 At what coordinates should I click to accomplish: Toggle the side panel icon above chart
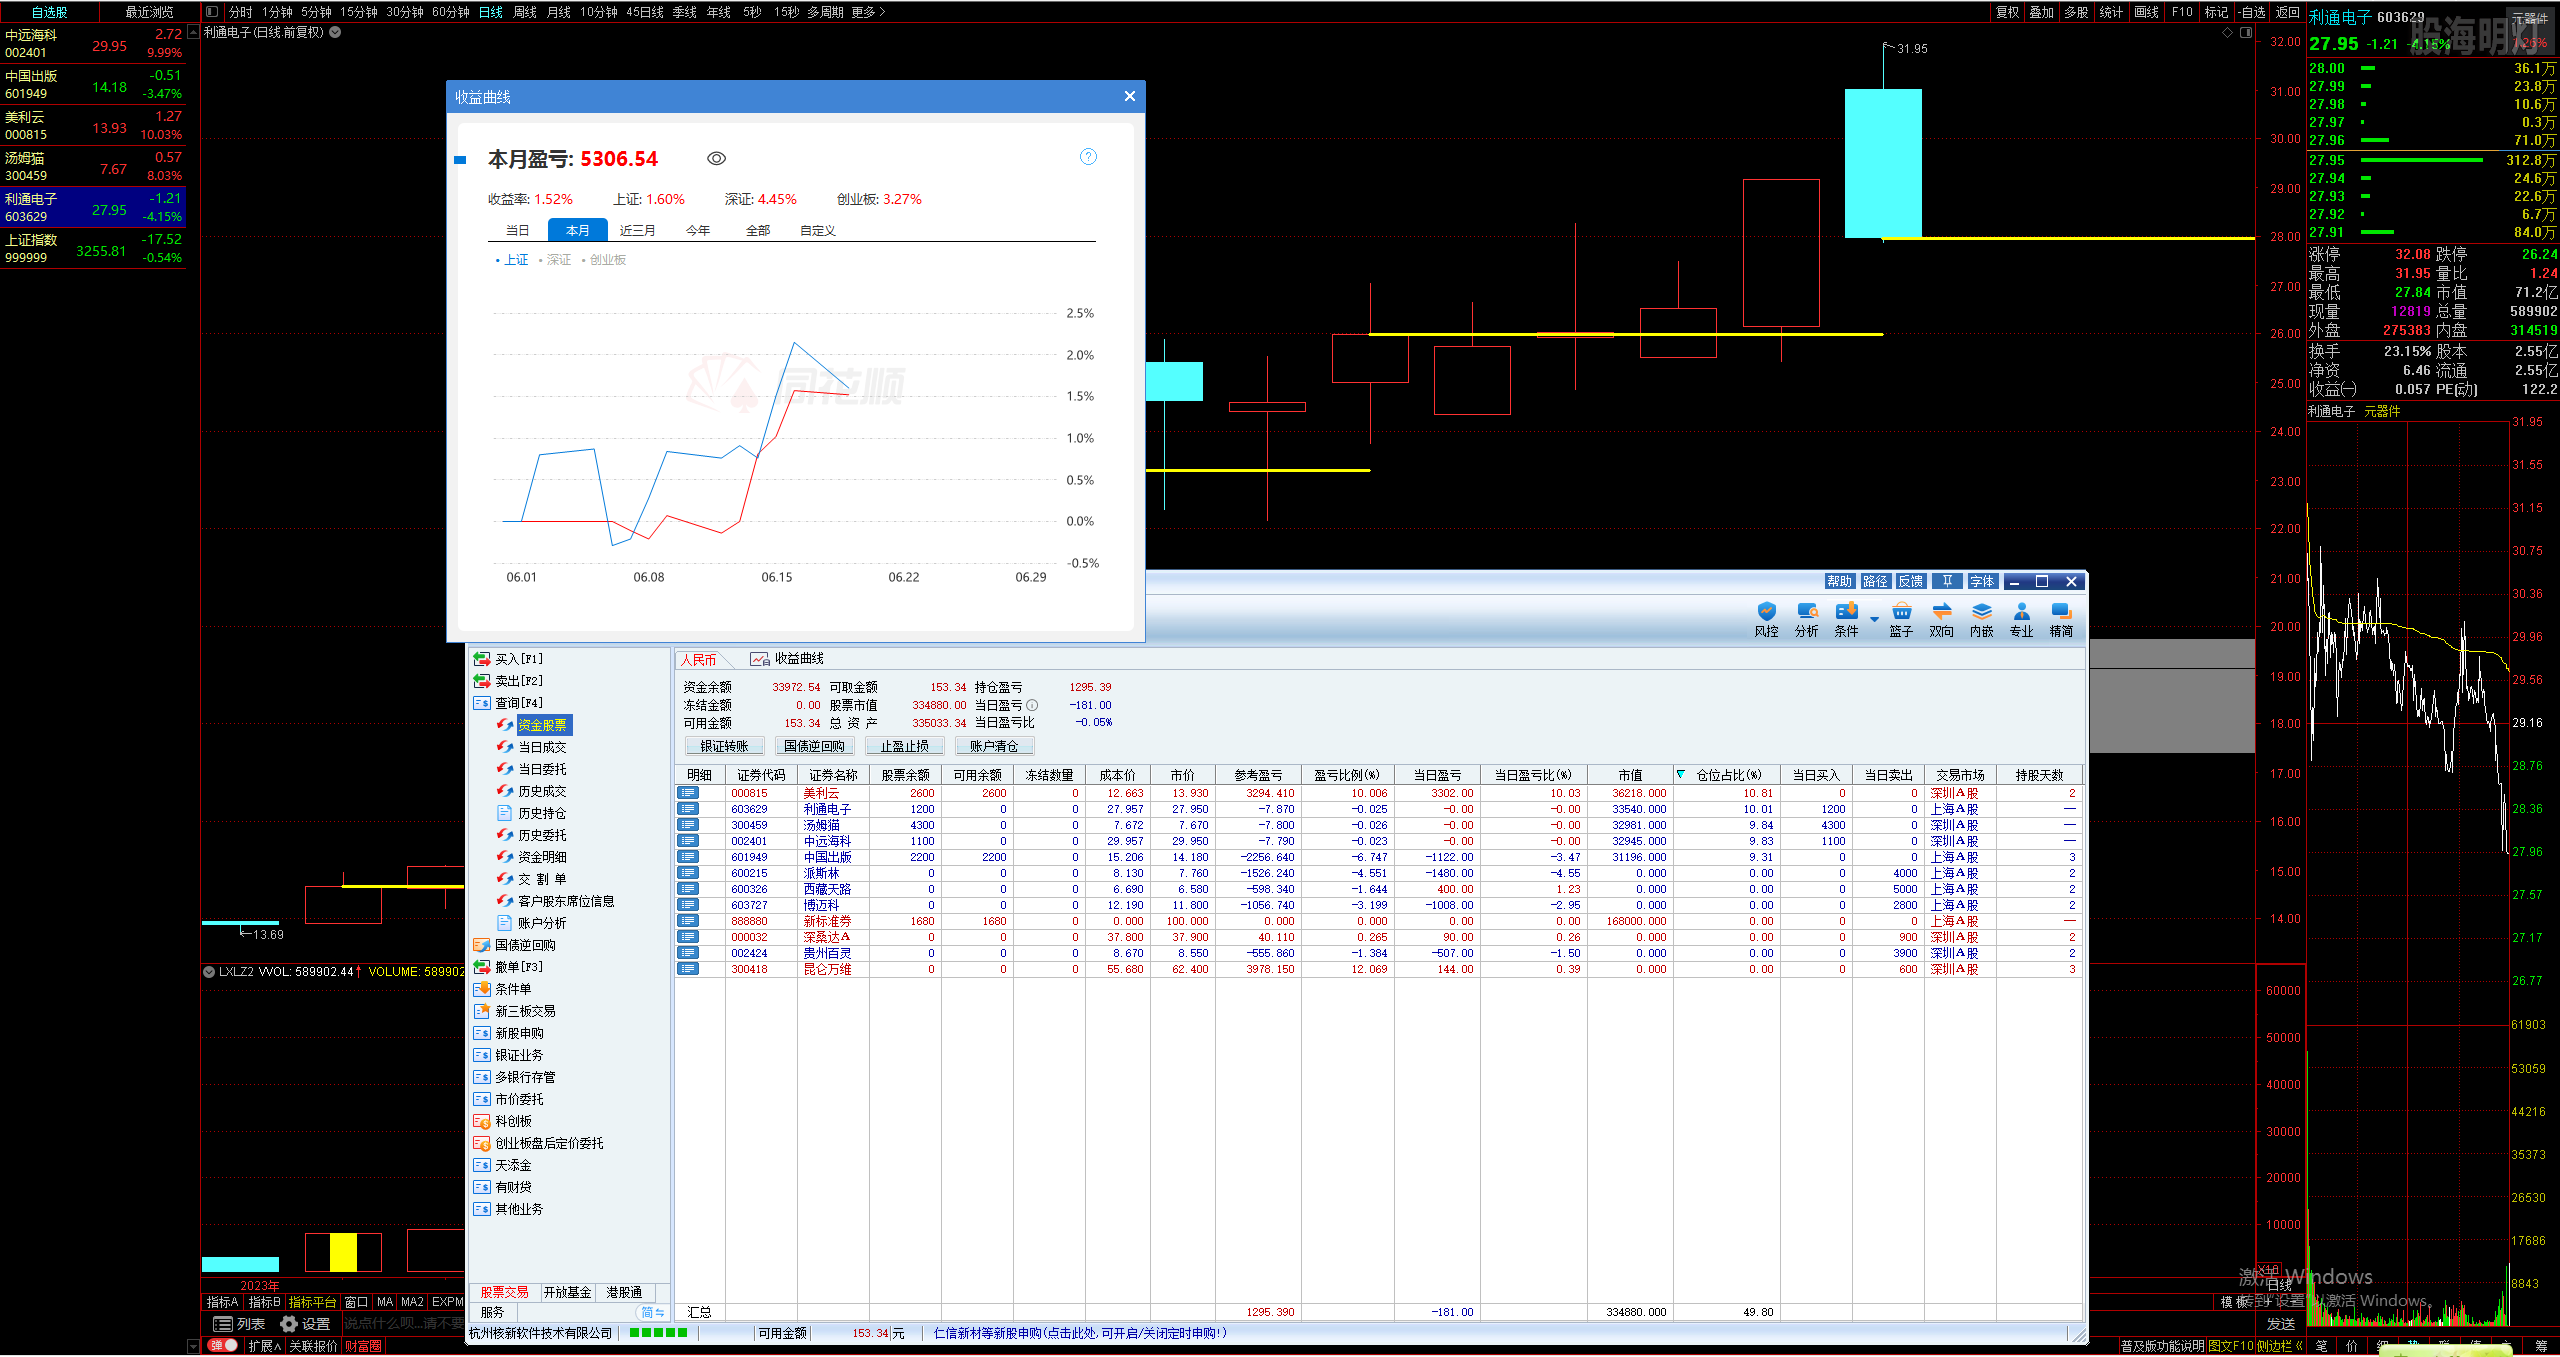tap(212, 12)
